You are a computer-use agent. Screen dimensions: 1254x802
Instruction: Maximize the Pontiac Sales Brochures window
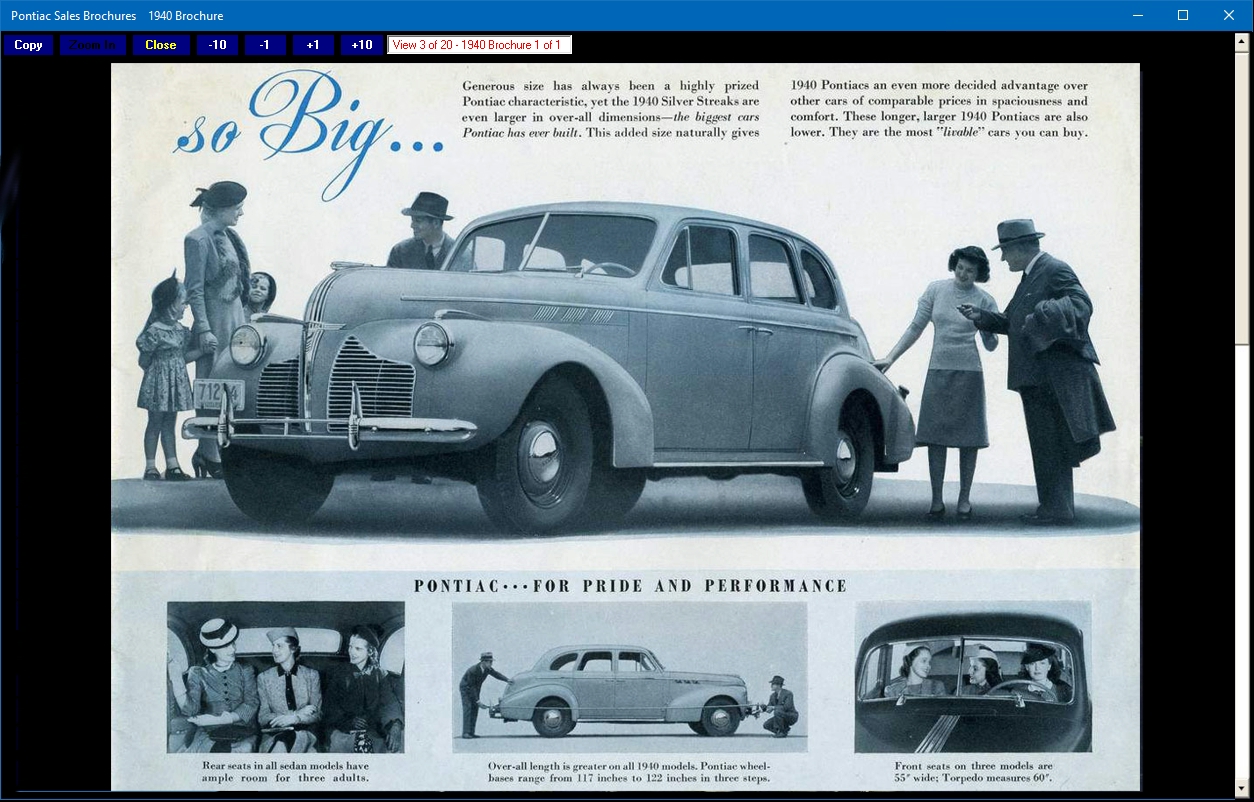tap(1183, 15)
